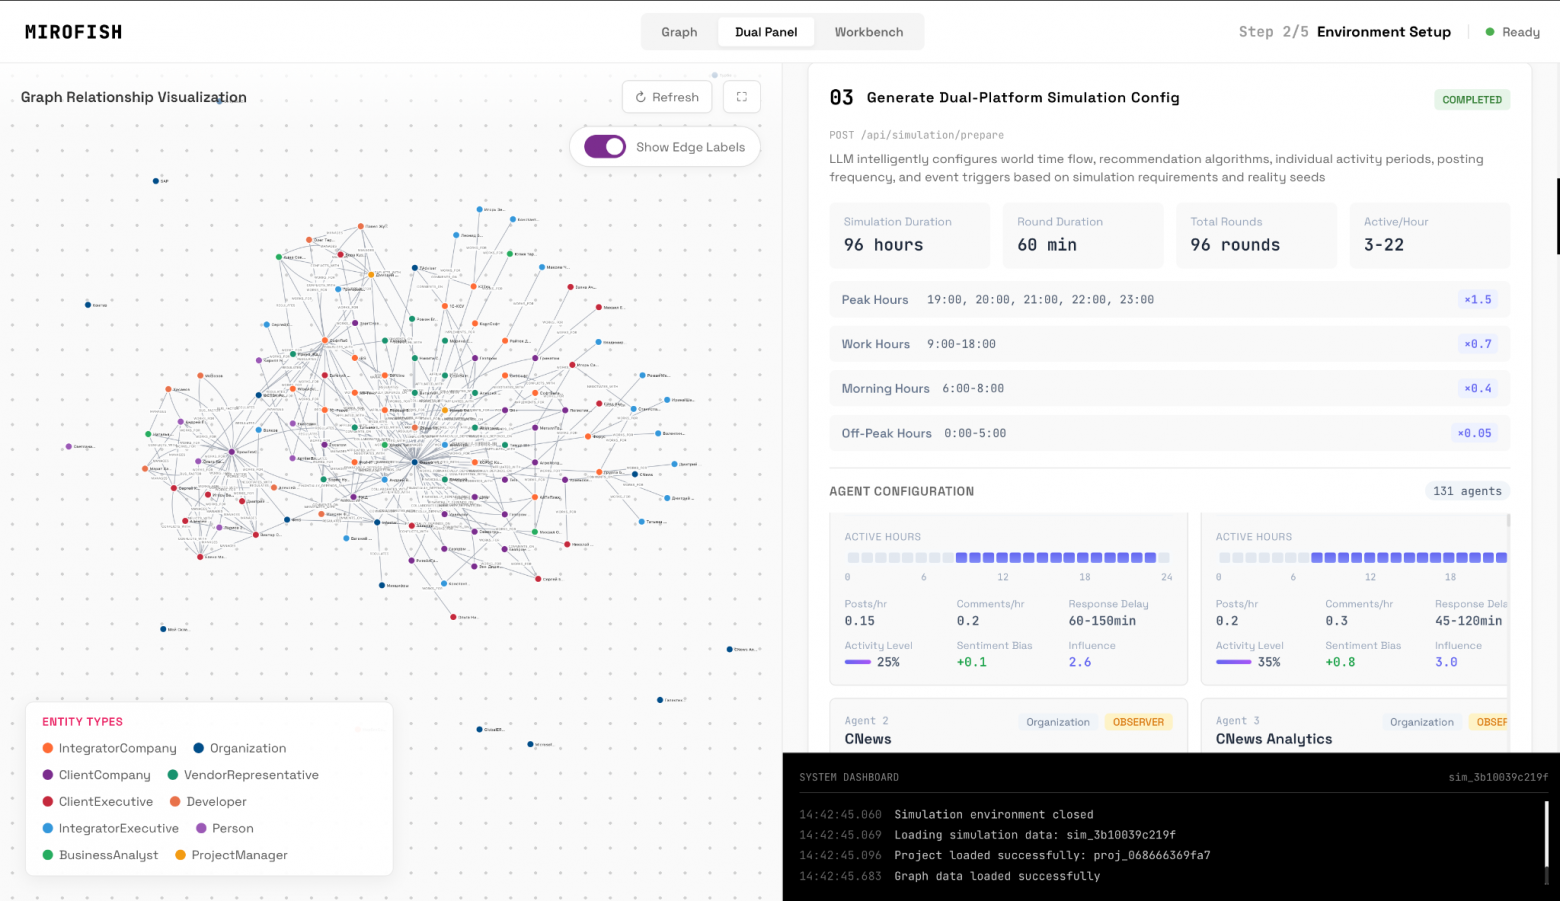Open the Workbench tab
Screen dimensions: 1560x901
[868, 32]
